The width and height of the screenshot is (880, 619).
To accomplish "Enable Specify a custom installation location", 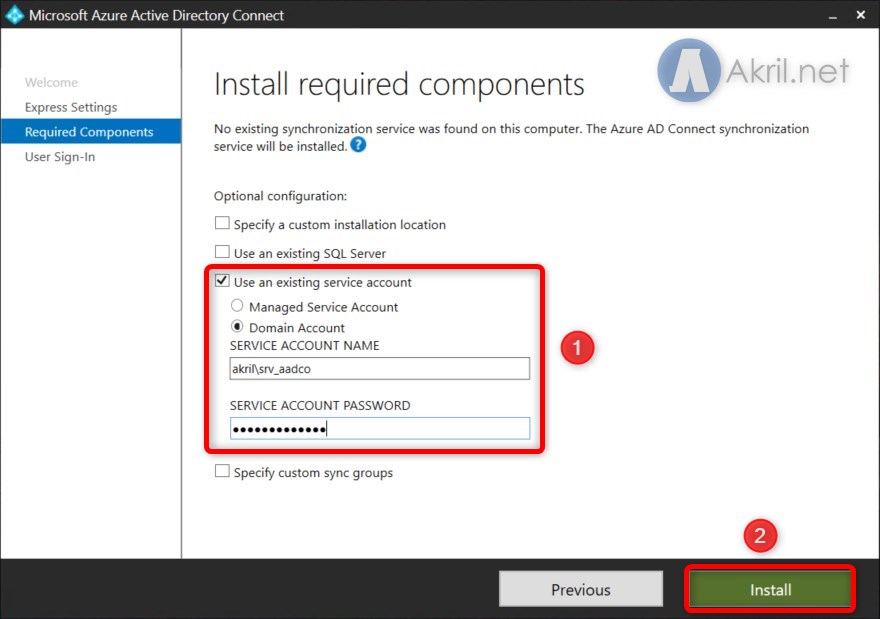I will click(x=222, y=223).
